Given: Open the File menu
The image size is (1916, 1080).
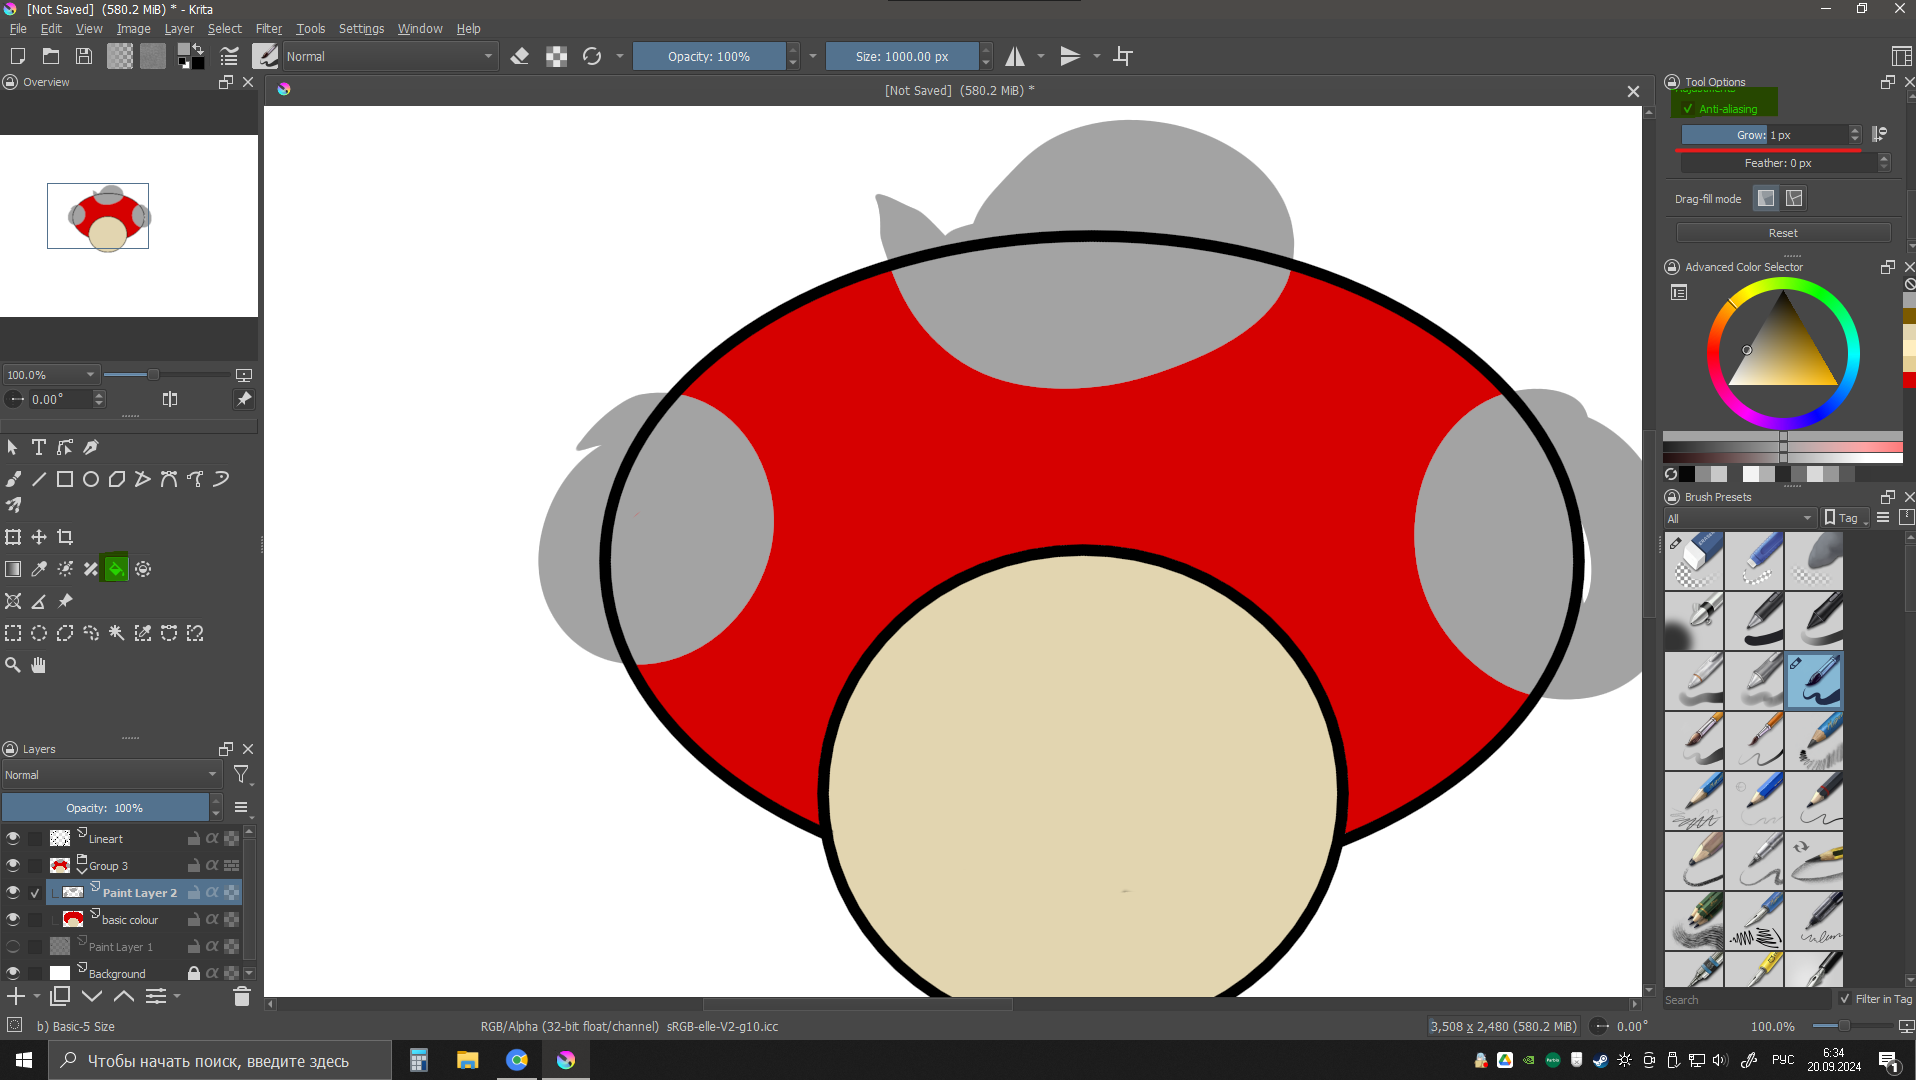Looking at the screenshot, I should click(x=18, y=29).
